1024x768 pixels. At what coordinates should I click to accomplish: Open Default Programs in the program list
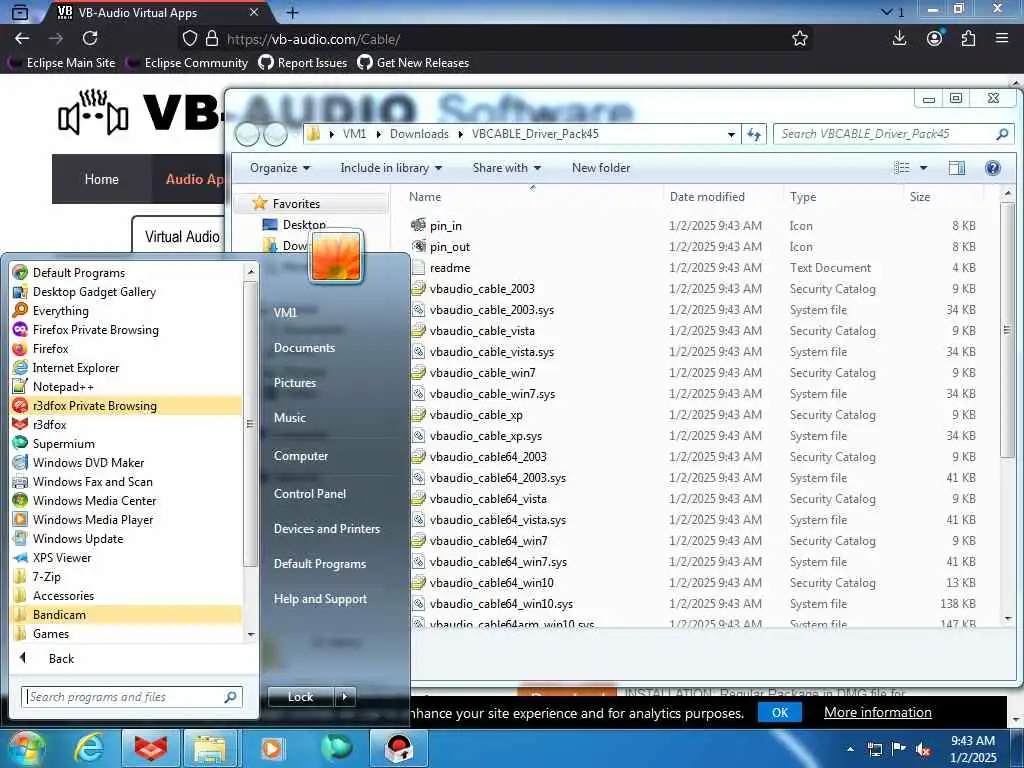point(78,272)
